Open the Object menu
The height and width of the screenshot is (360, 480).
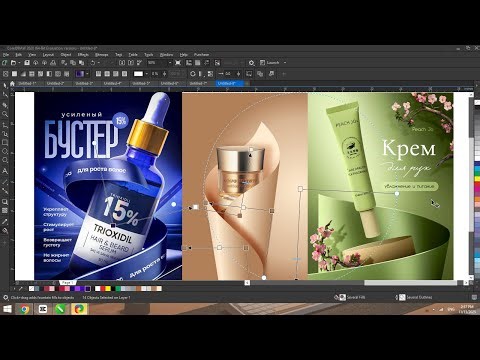66,55
